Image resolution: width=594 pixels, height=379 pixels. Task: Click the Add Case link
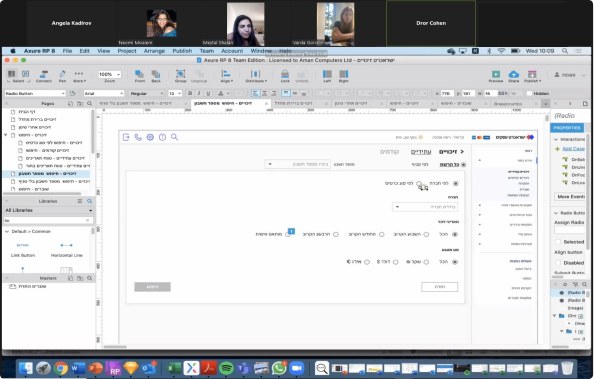pyautogui.click(x=573, y=149)
